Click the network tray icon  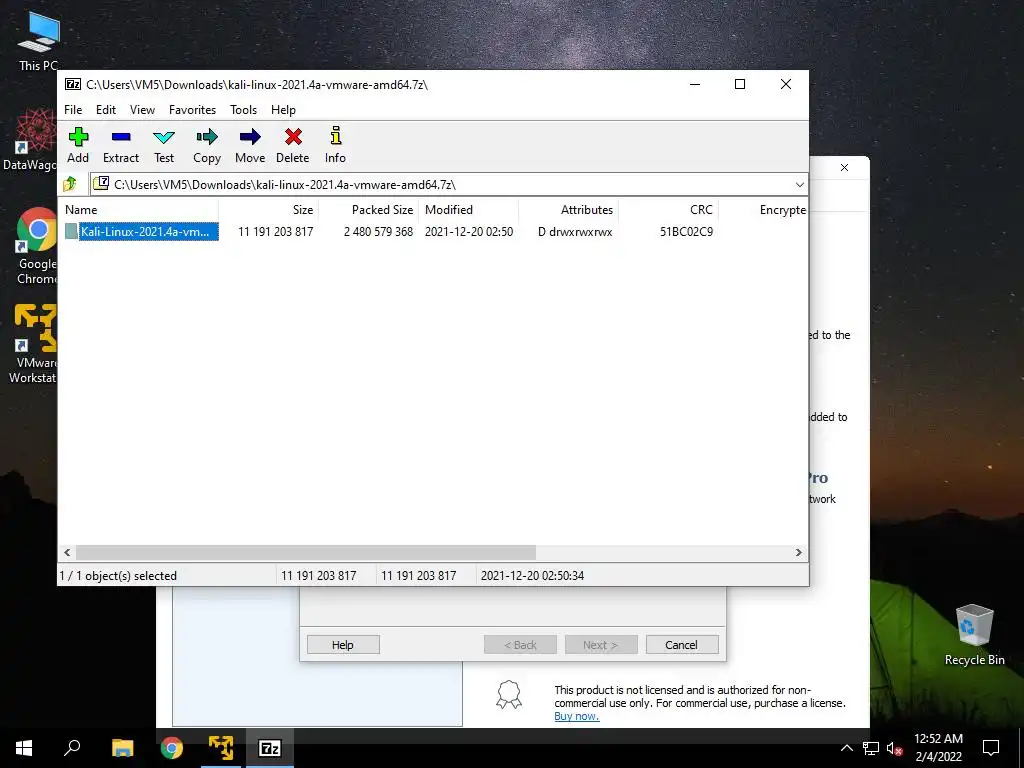click(x=871, y=748)
